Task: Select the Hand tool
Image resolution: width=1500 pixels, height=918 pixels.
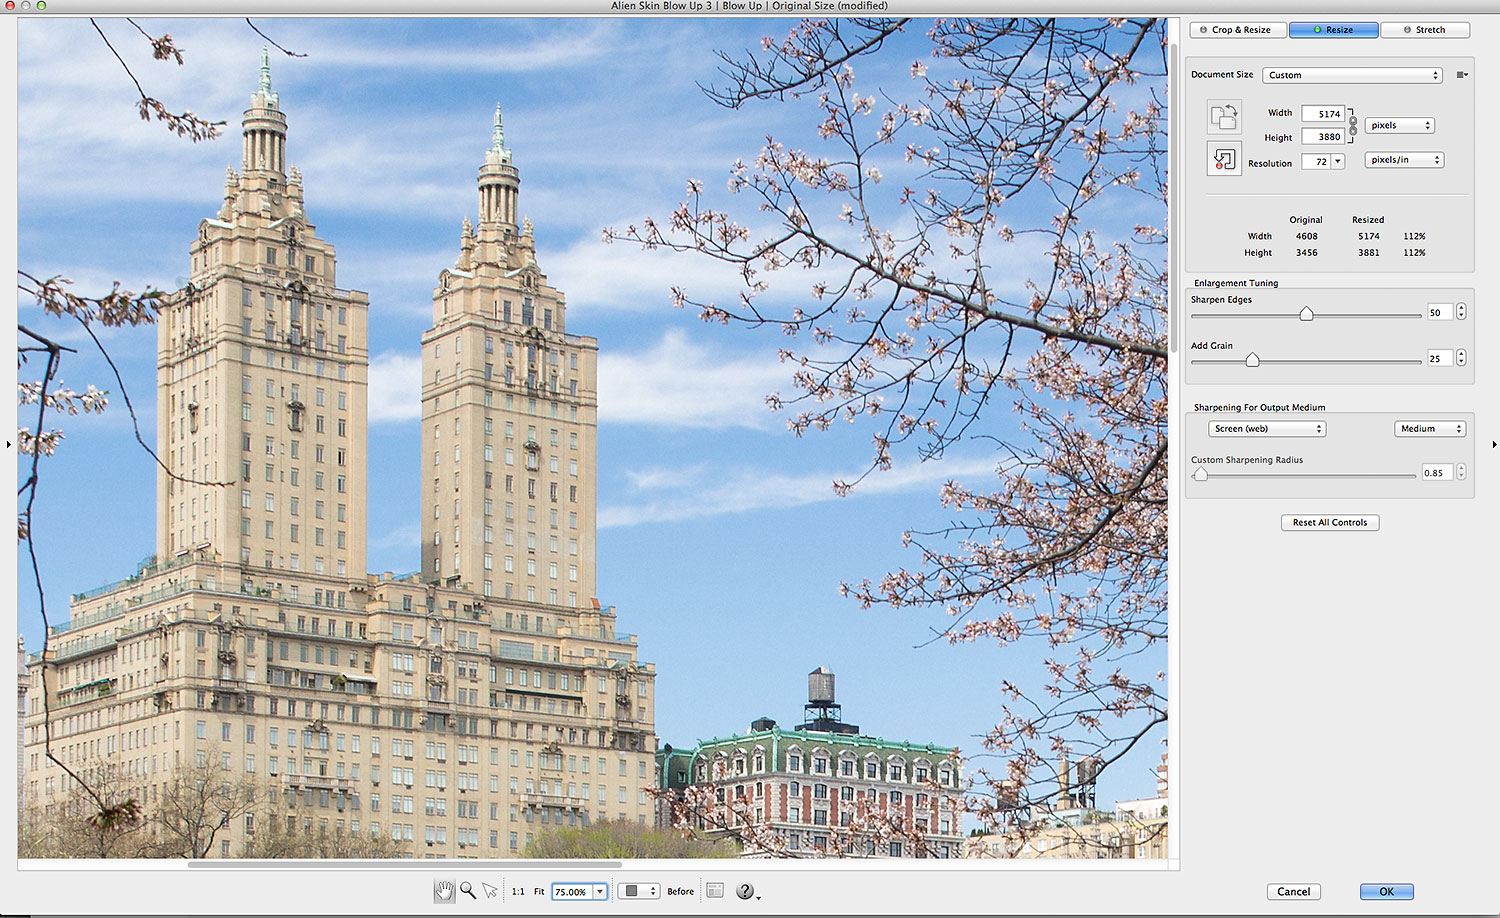Action: tap(444, 890)
